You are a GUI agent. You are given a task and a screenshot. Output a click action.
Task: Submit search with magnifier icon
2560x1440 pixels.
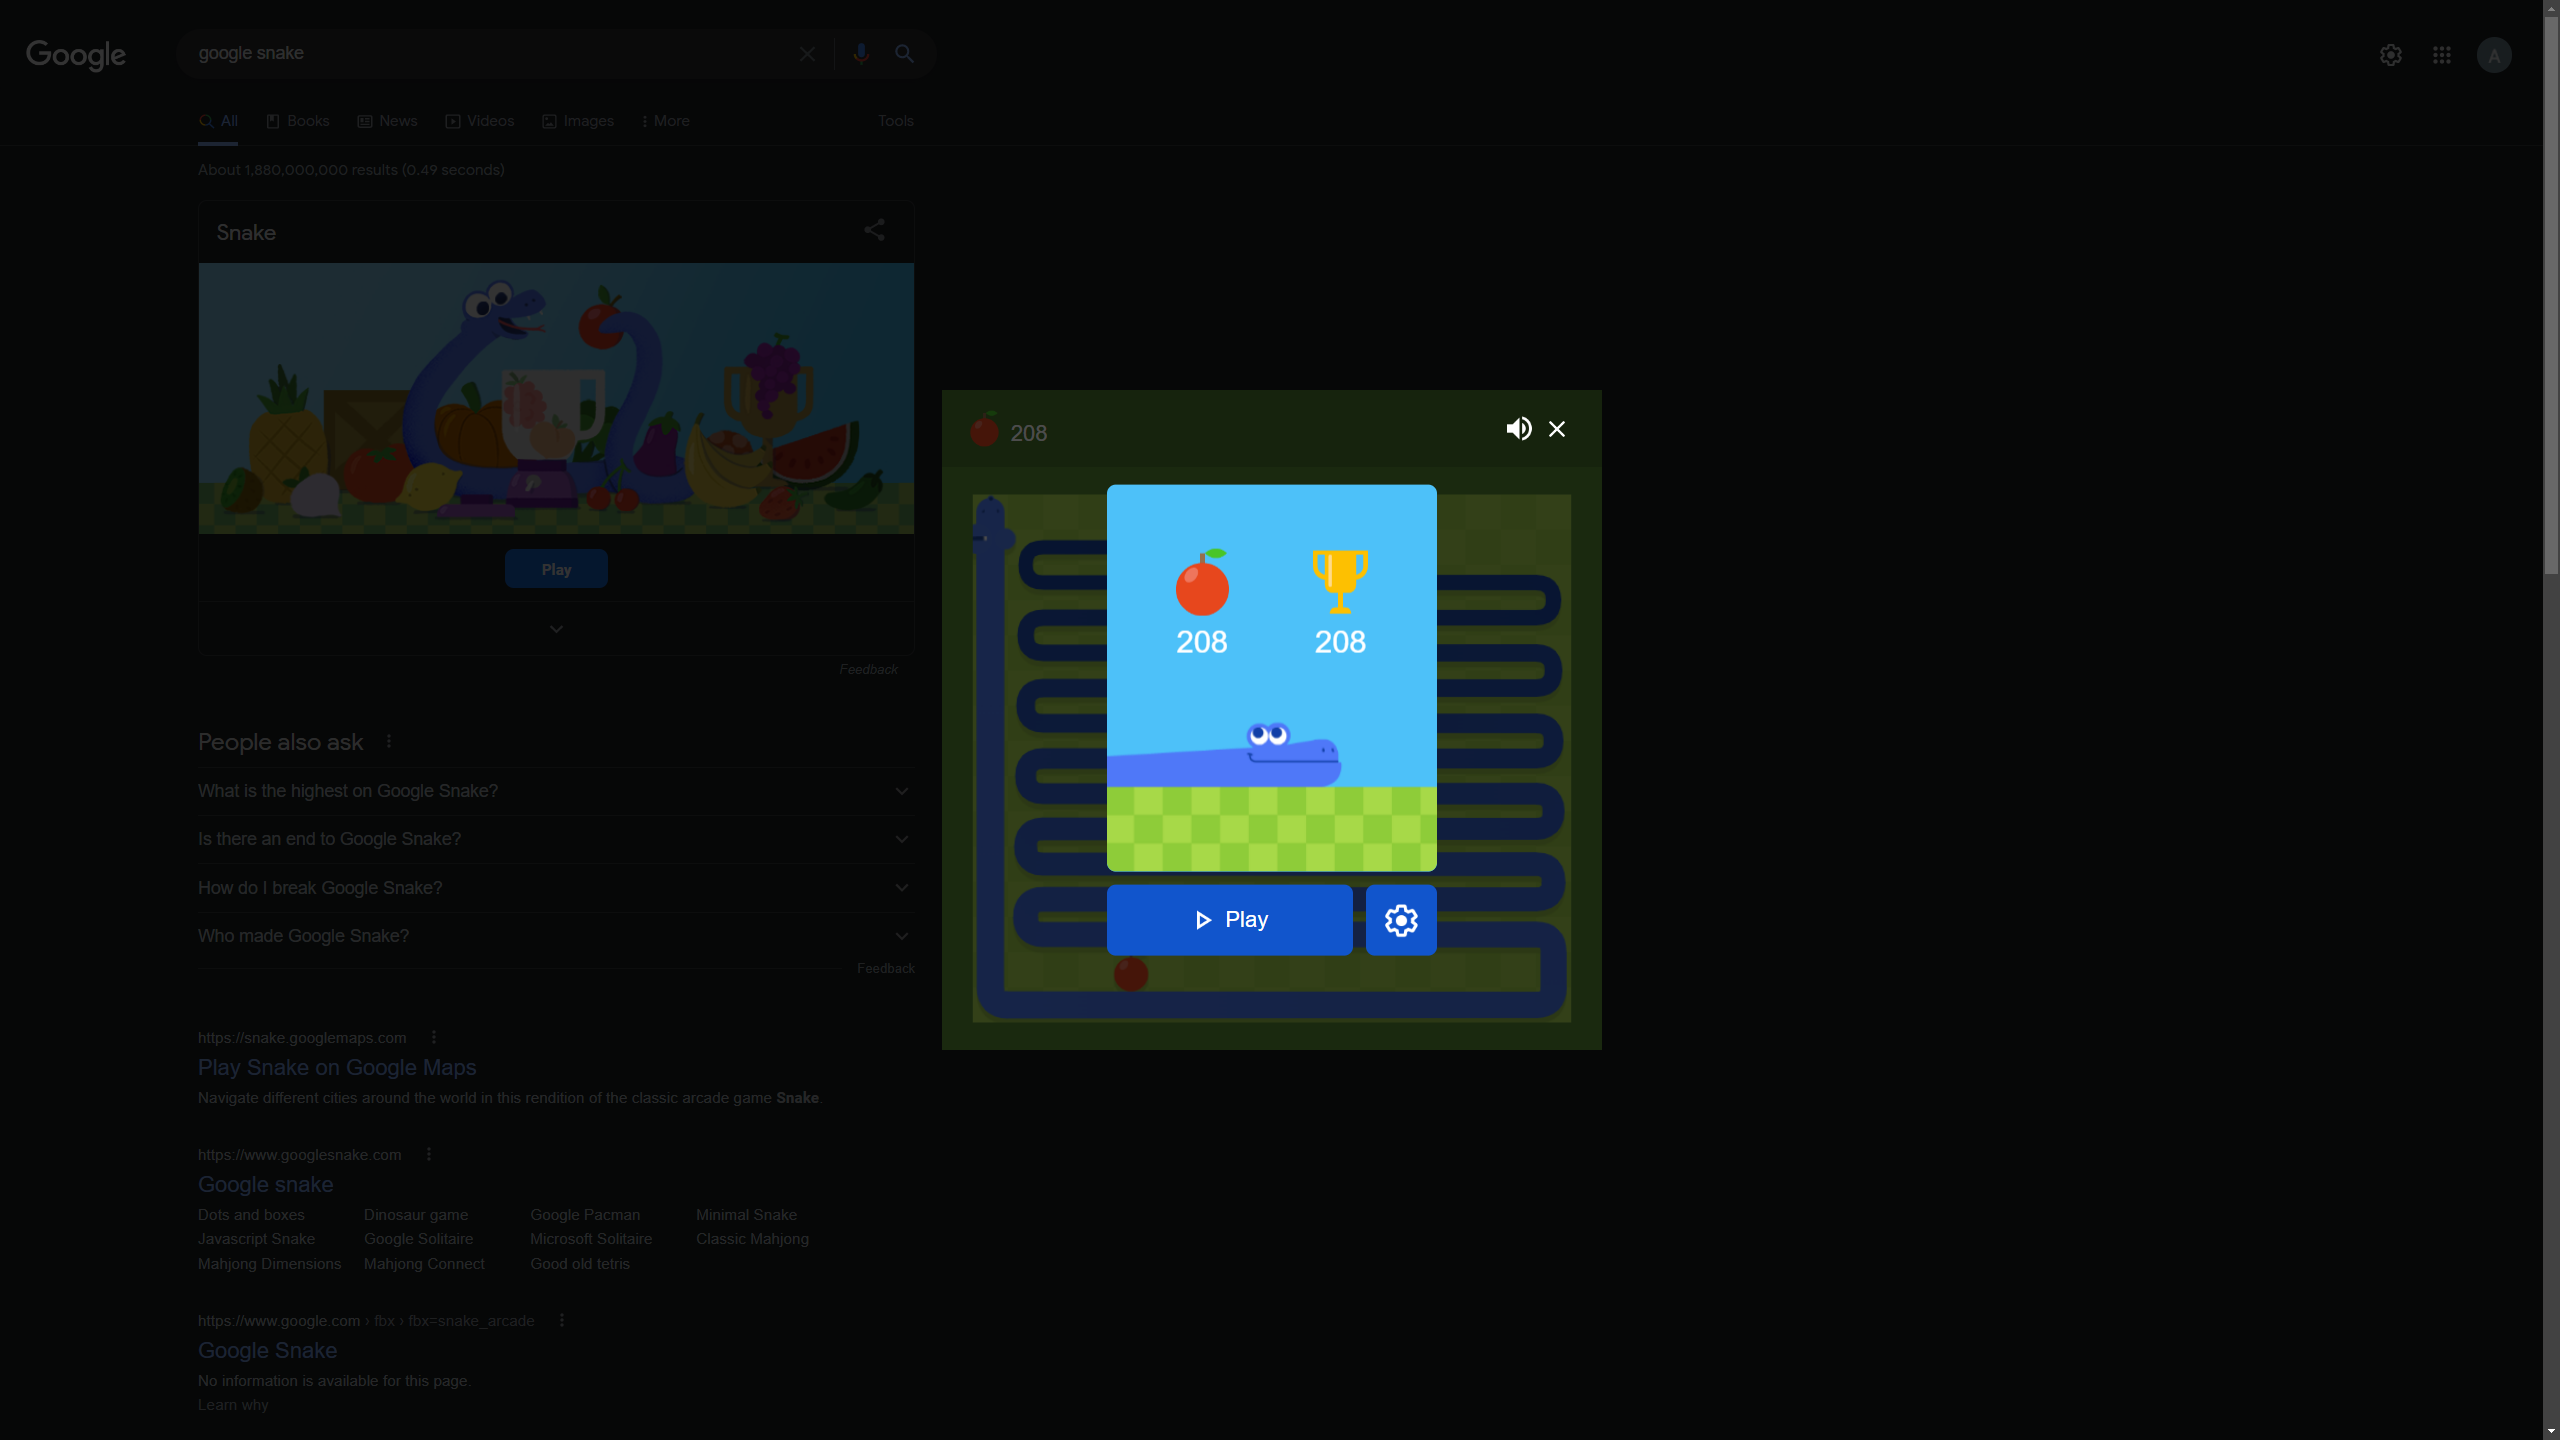(x=904, y=54)
